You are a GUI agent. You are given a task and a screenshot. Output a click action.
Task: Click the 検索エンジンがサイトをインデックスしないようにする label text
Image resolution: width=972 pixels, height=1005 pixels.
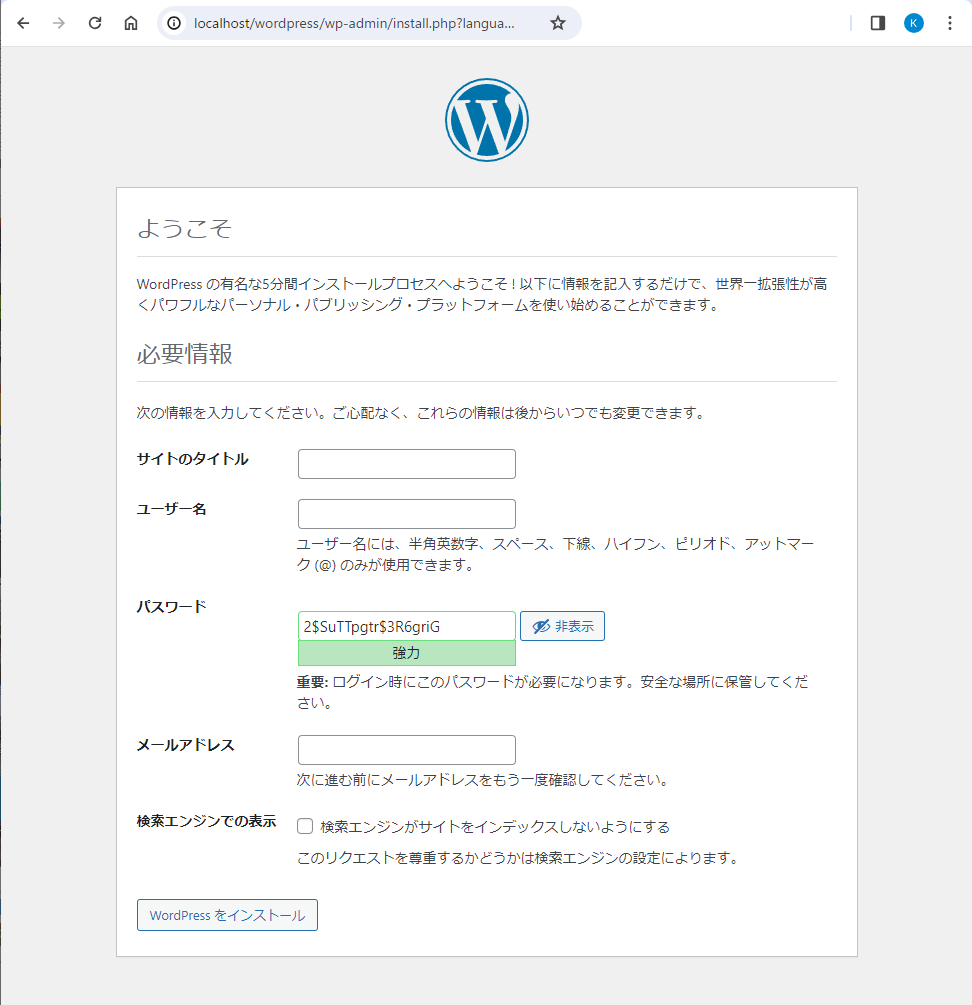pyautogui.click(x=495, y=827)
